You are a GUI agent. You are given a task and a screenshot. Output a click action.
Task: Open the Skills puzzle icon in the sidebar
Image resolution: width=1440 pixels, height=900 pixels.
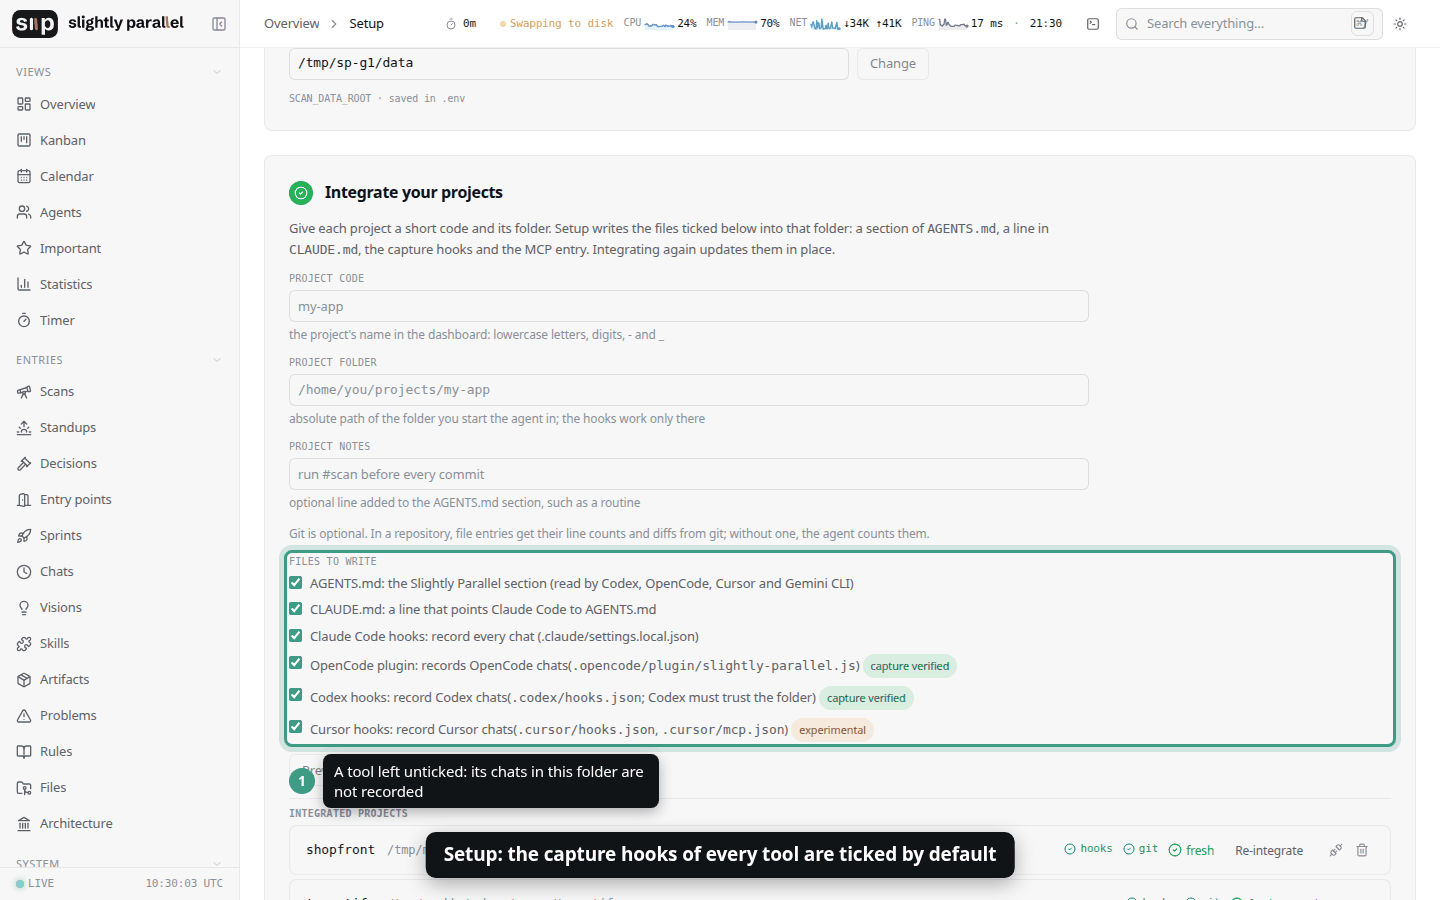click(x=24, y=643)
